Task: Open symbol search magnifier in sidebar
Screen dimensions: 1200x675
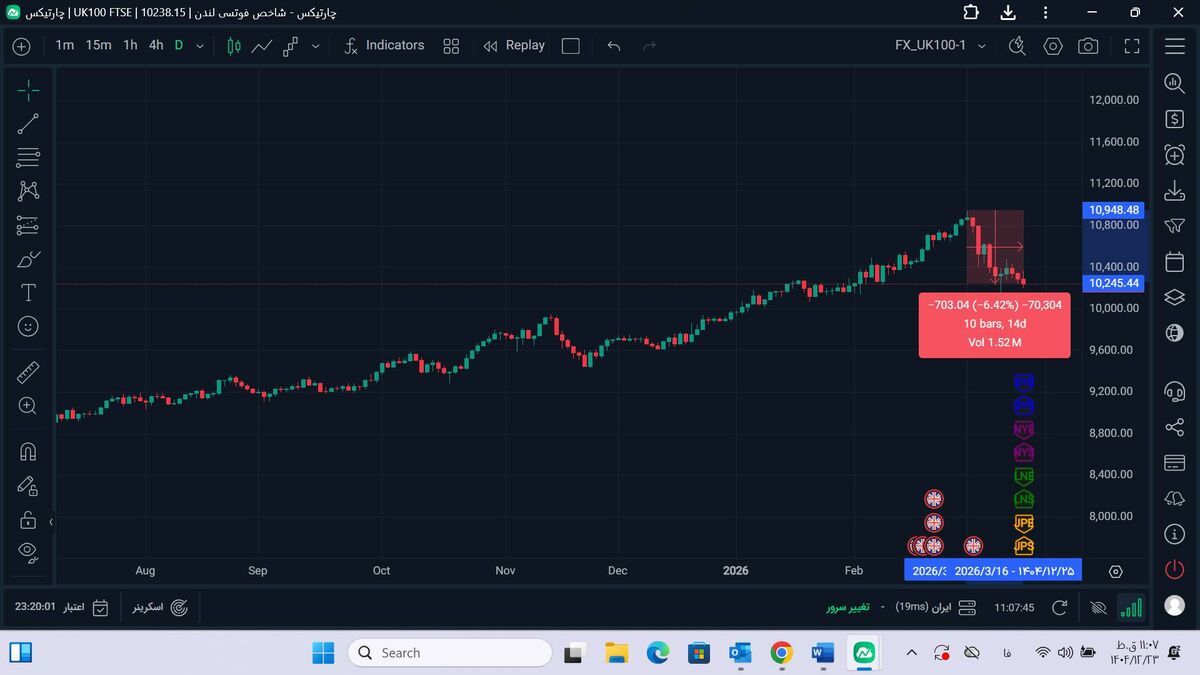Action: pyautogui.click(x=1175, y=84)
